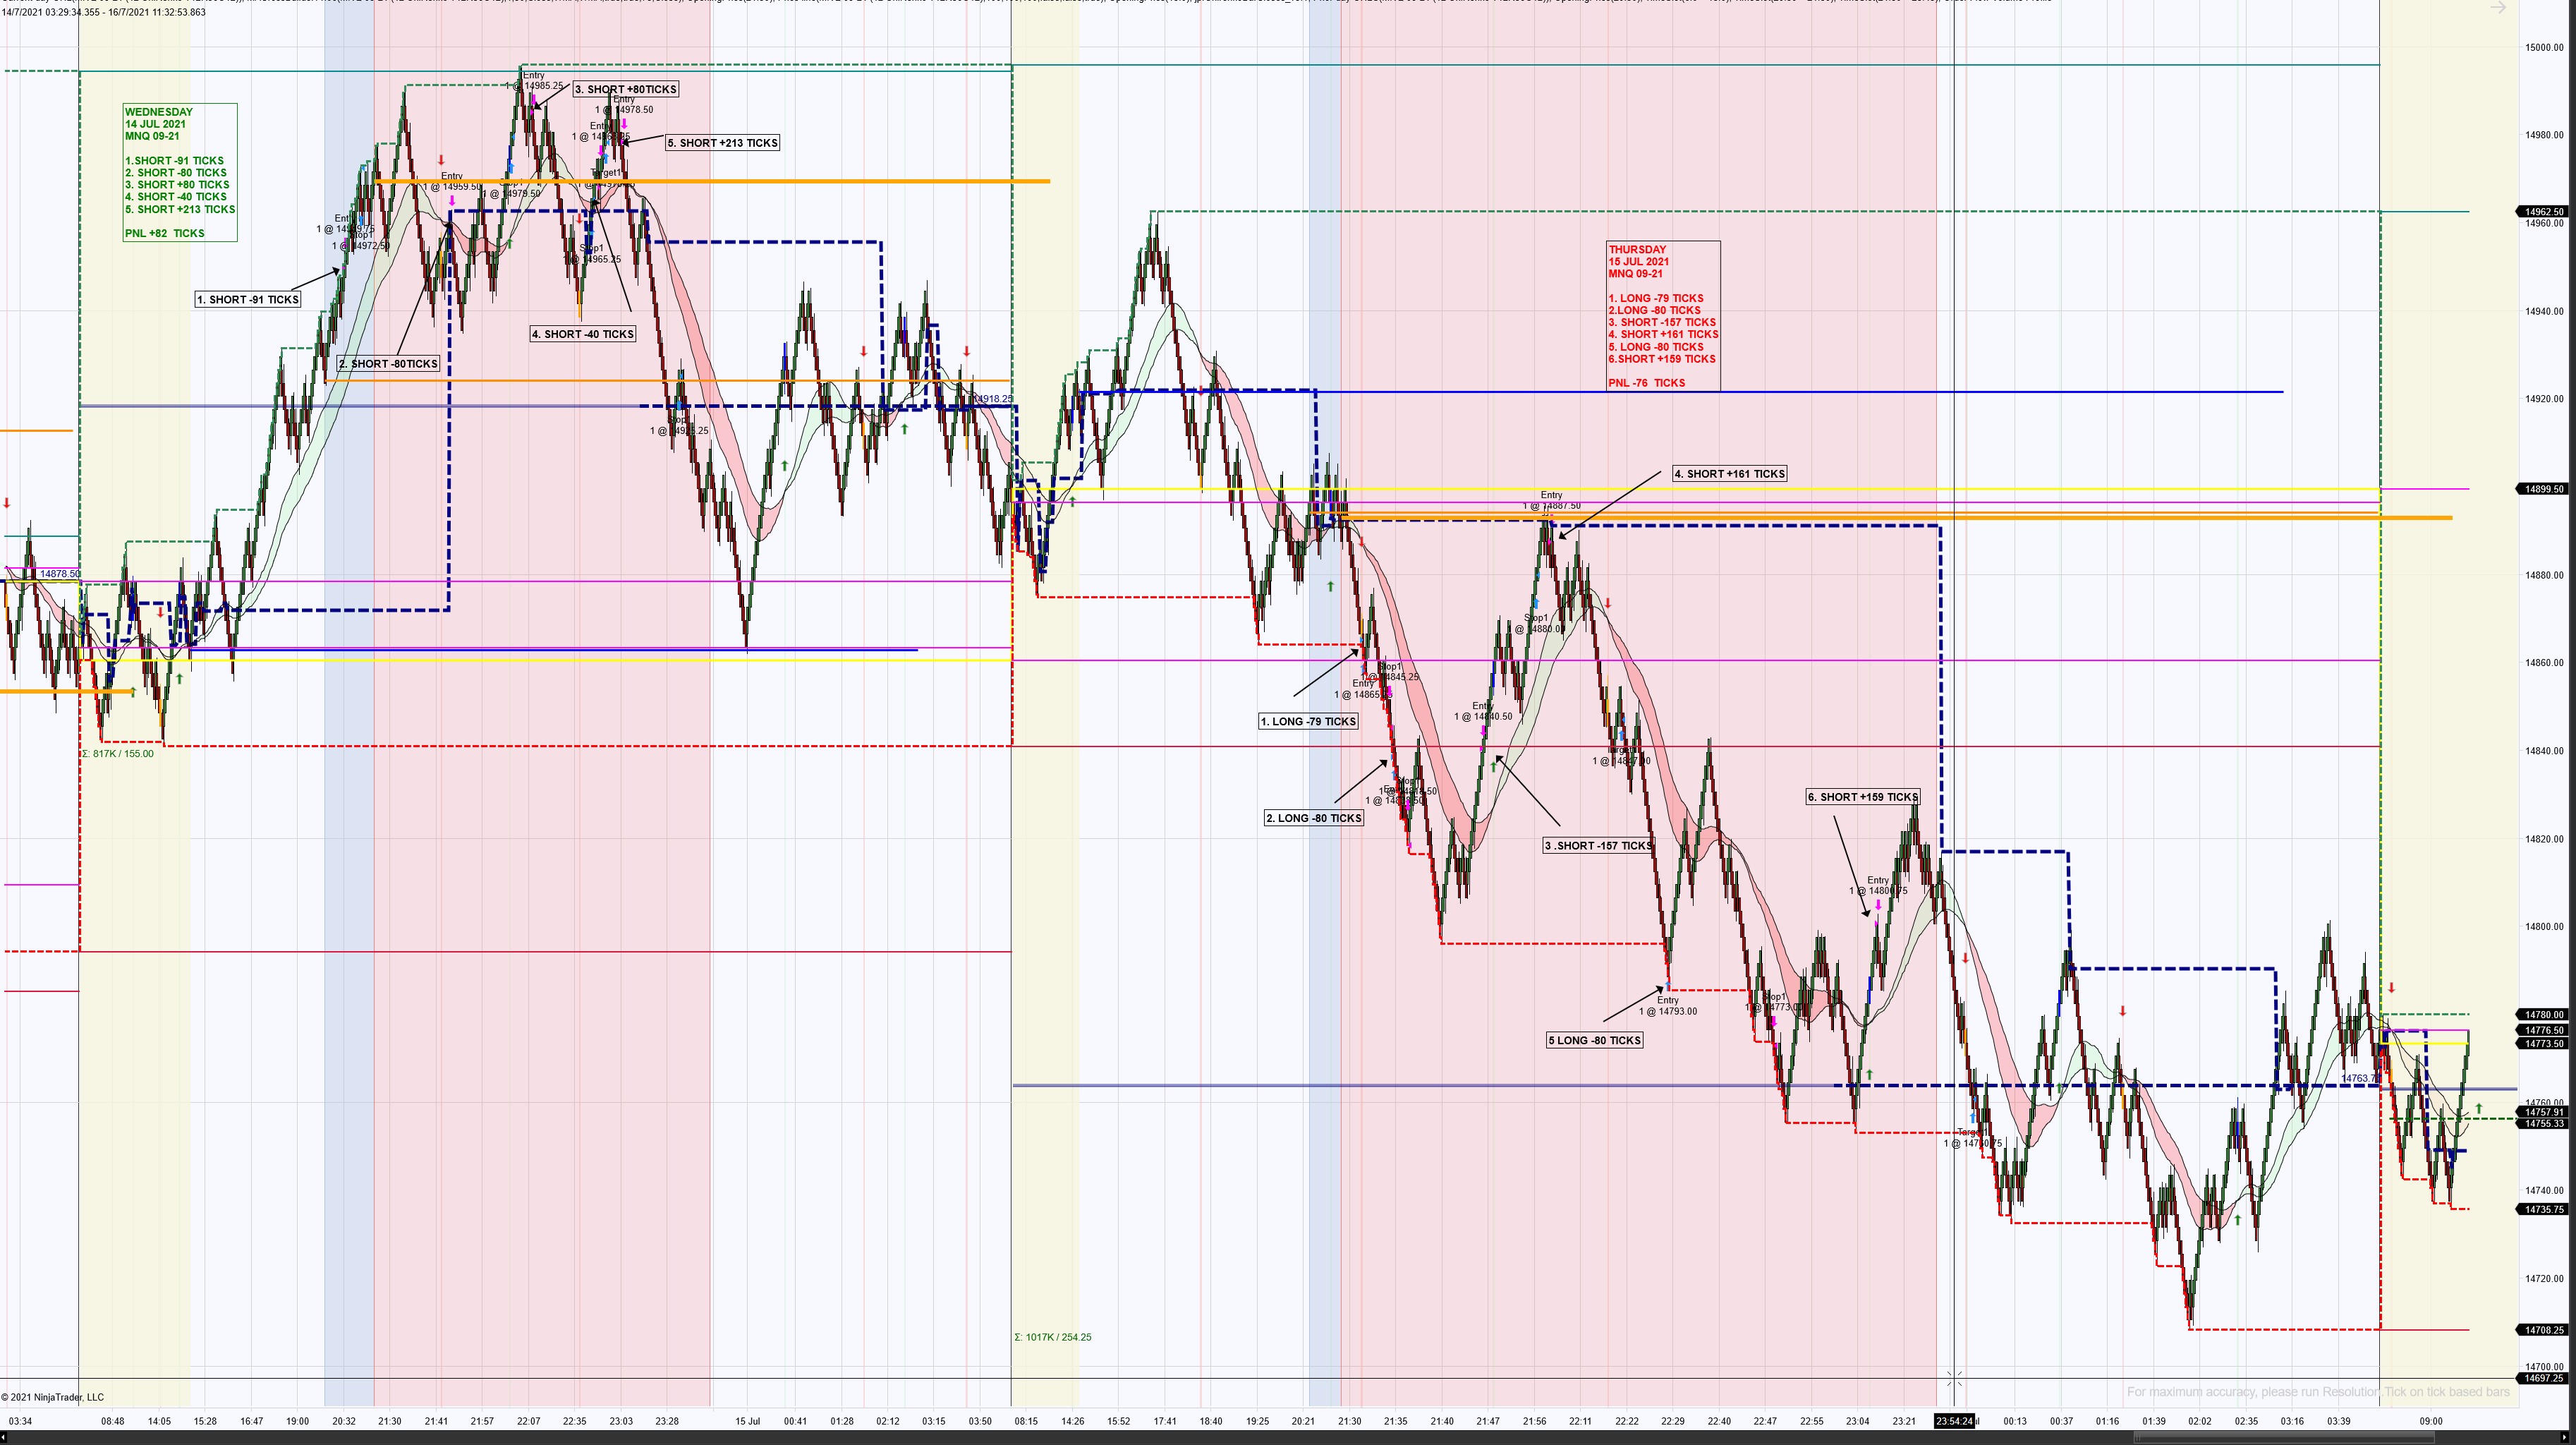Click the chart date range text at top left
Viewport: 2576px width, 1445px height.
pyautogui.click(x=104, y=12)
